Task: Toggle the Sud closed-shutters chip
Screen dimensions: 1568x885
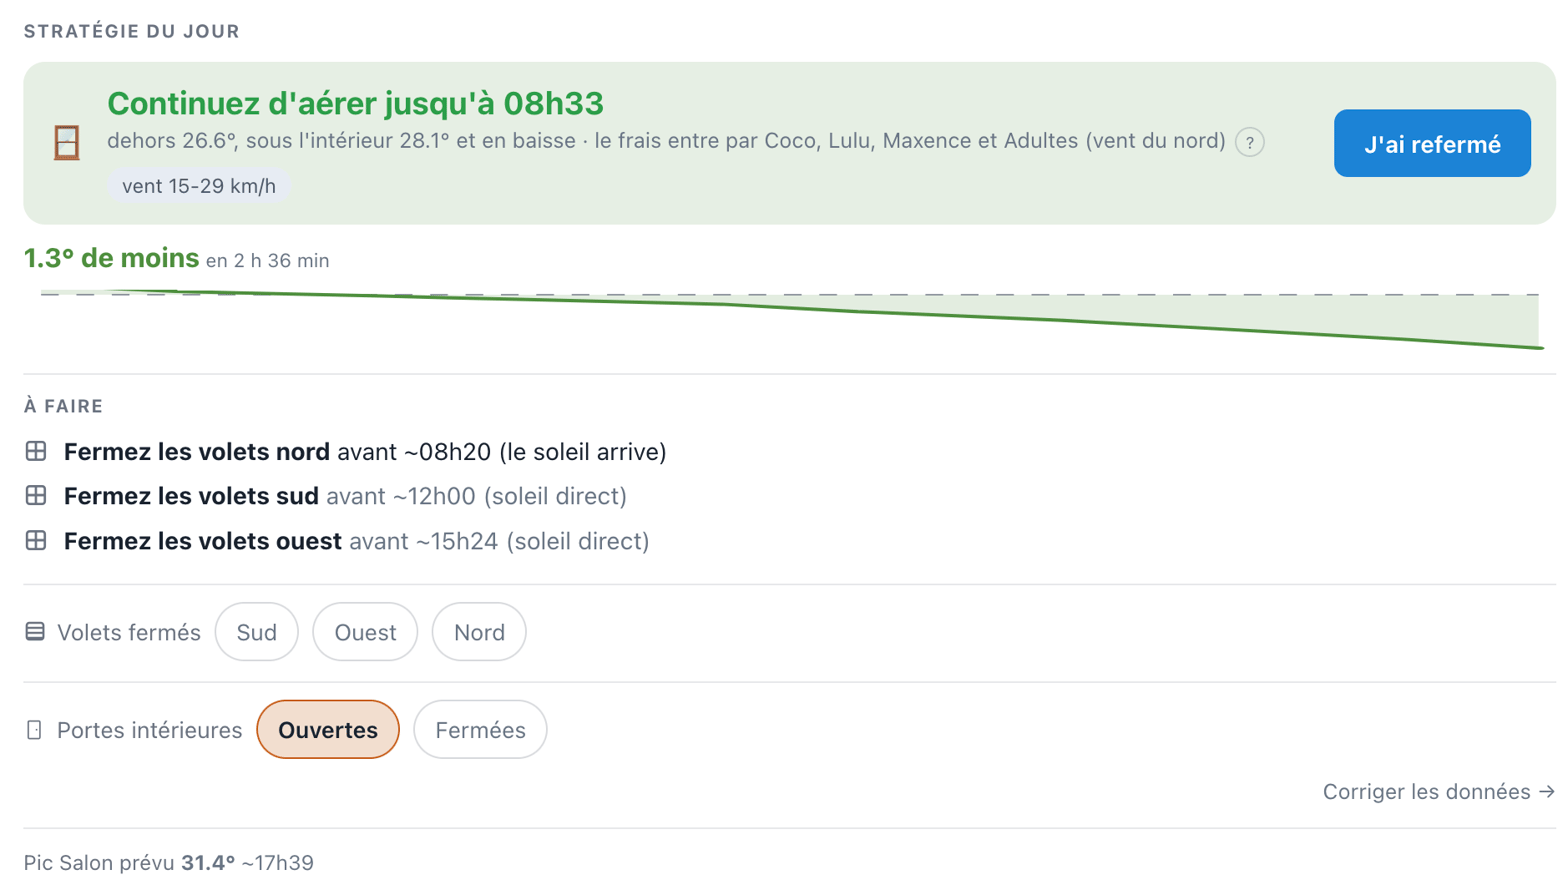Action: coord(257,632)
